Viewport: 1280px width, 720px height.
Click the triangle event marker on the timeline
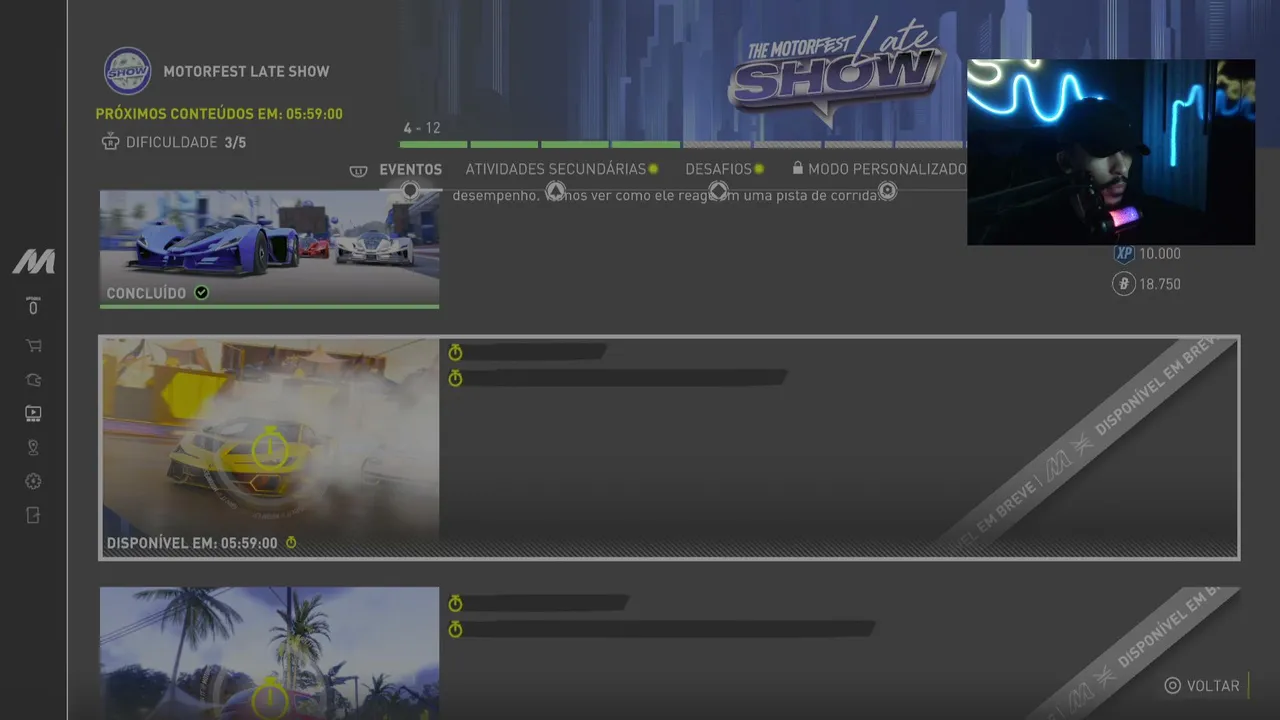[x=555, y=190]
